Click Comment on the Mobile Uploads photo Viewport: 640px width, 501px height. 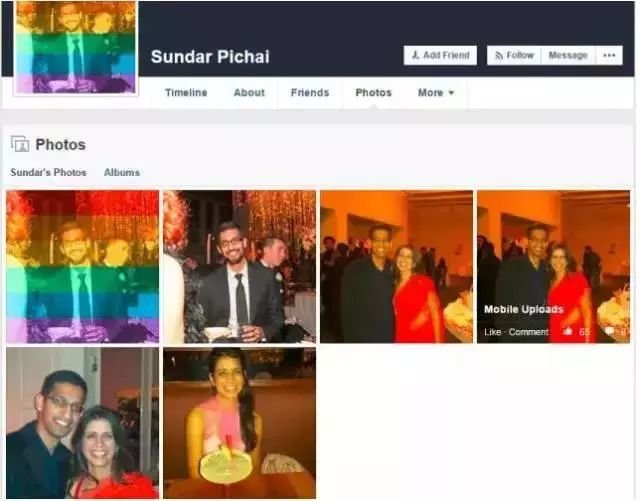[529, 332]
